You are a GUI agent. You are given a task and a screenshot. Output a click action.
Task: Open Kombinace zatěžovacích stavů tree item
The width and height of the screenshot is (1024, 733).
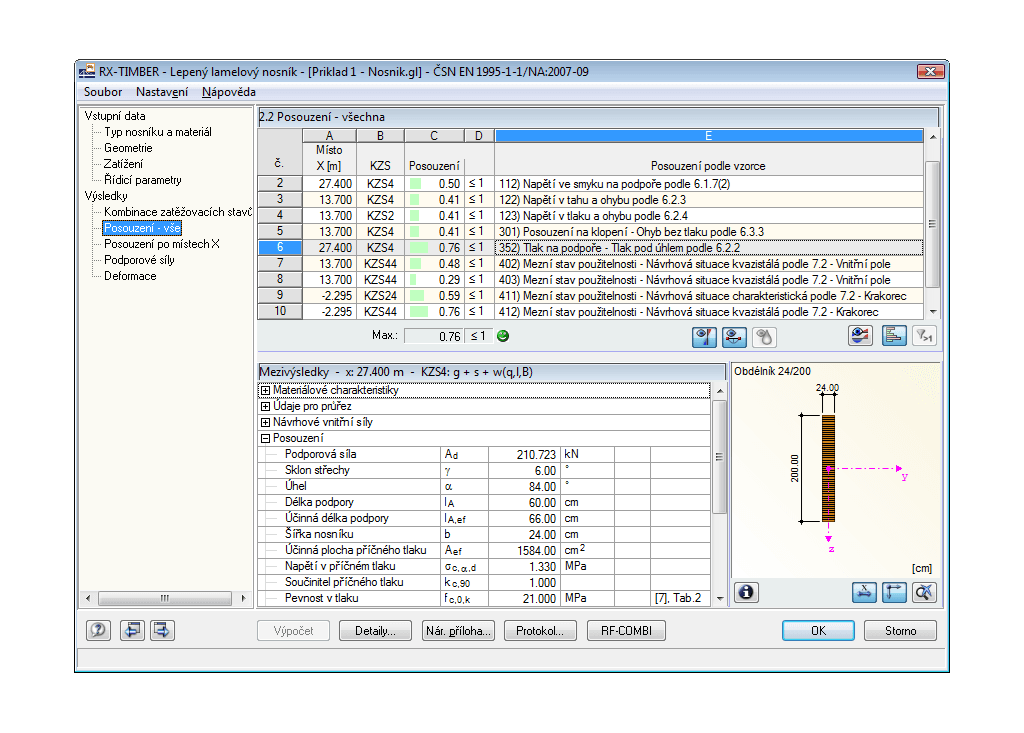[178, 212]
